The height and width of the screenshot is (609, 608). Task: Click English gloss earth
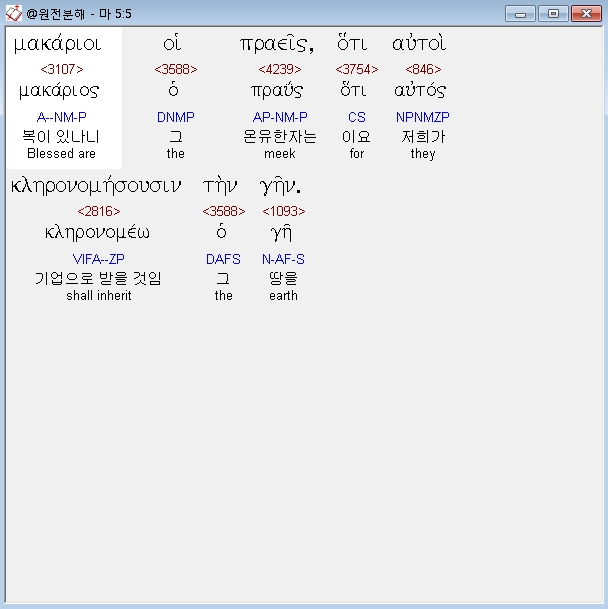284,296
